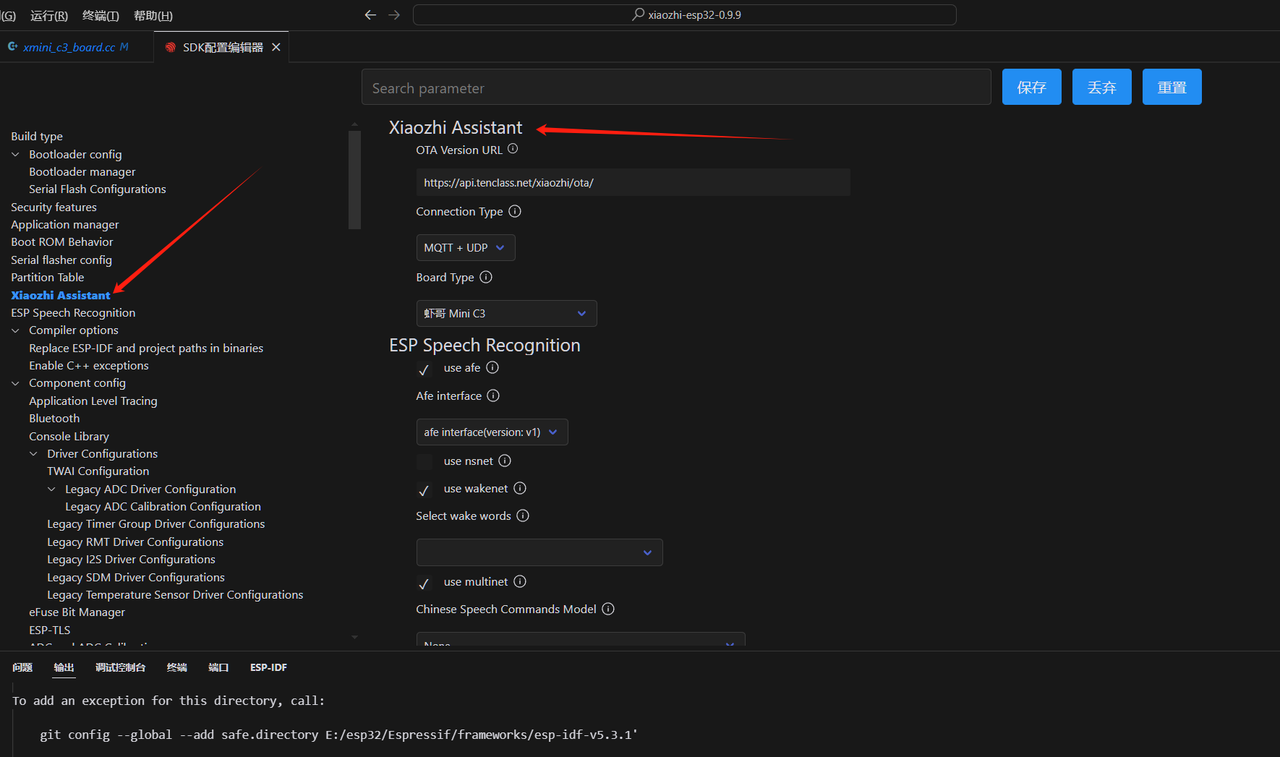Screen dimensions: 1280x757
Task: Click info icon next to OTA Version URL
Action: coord(513,149)
